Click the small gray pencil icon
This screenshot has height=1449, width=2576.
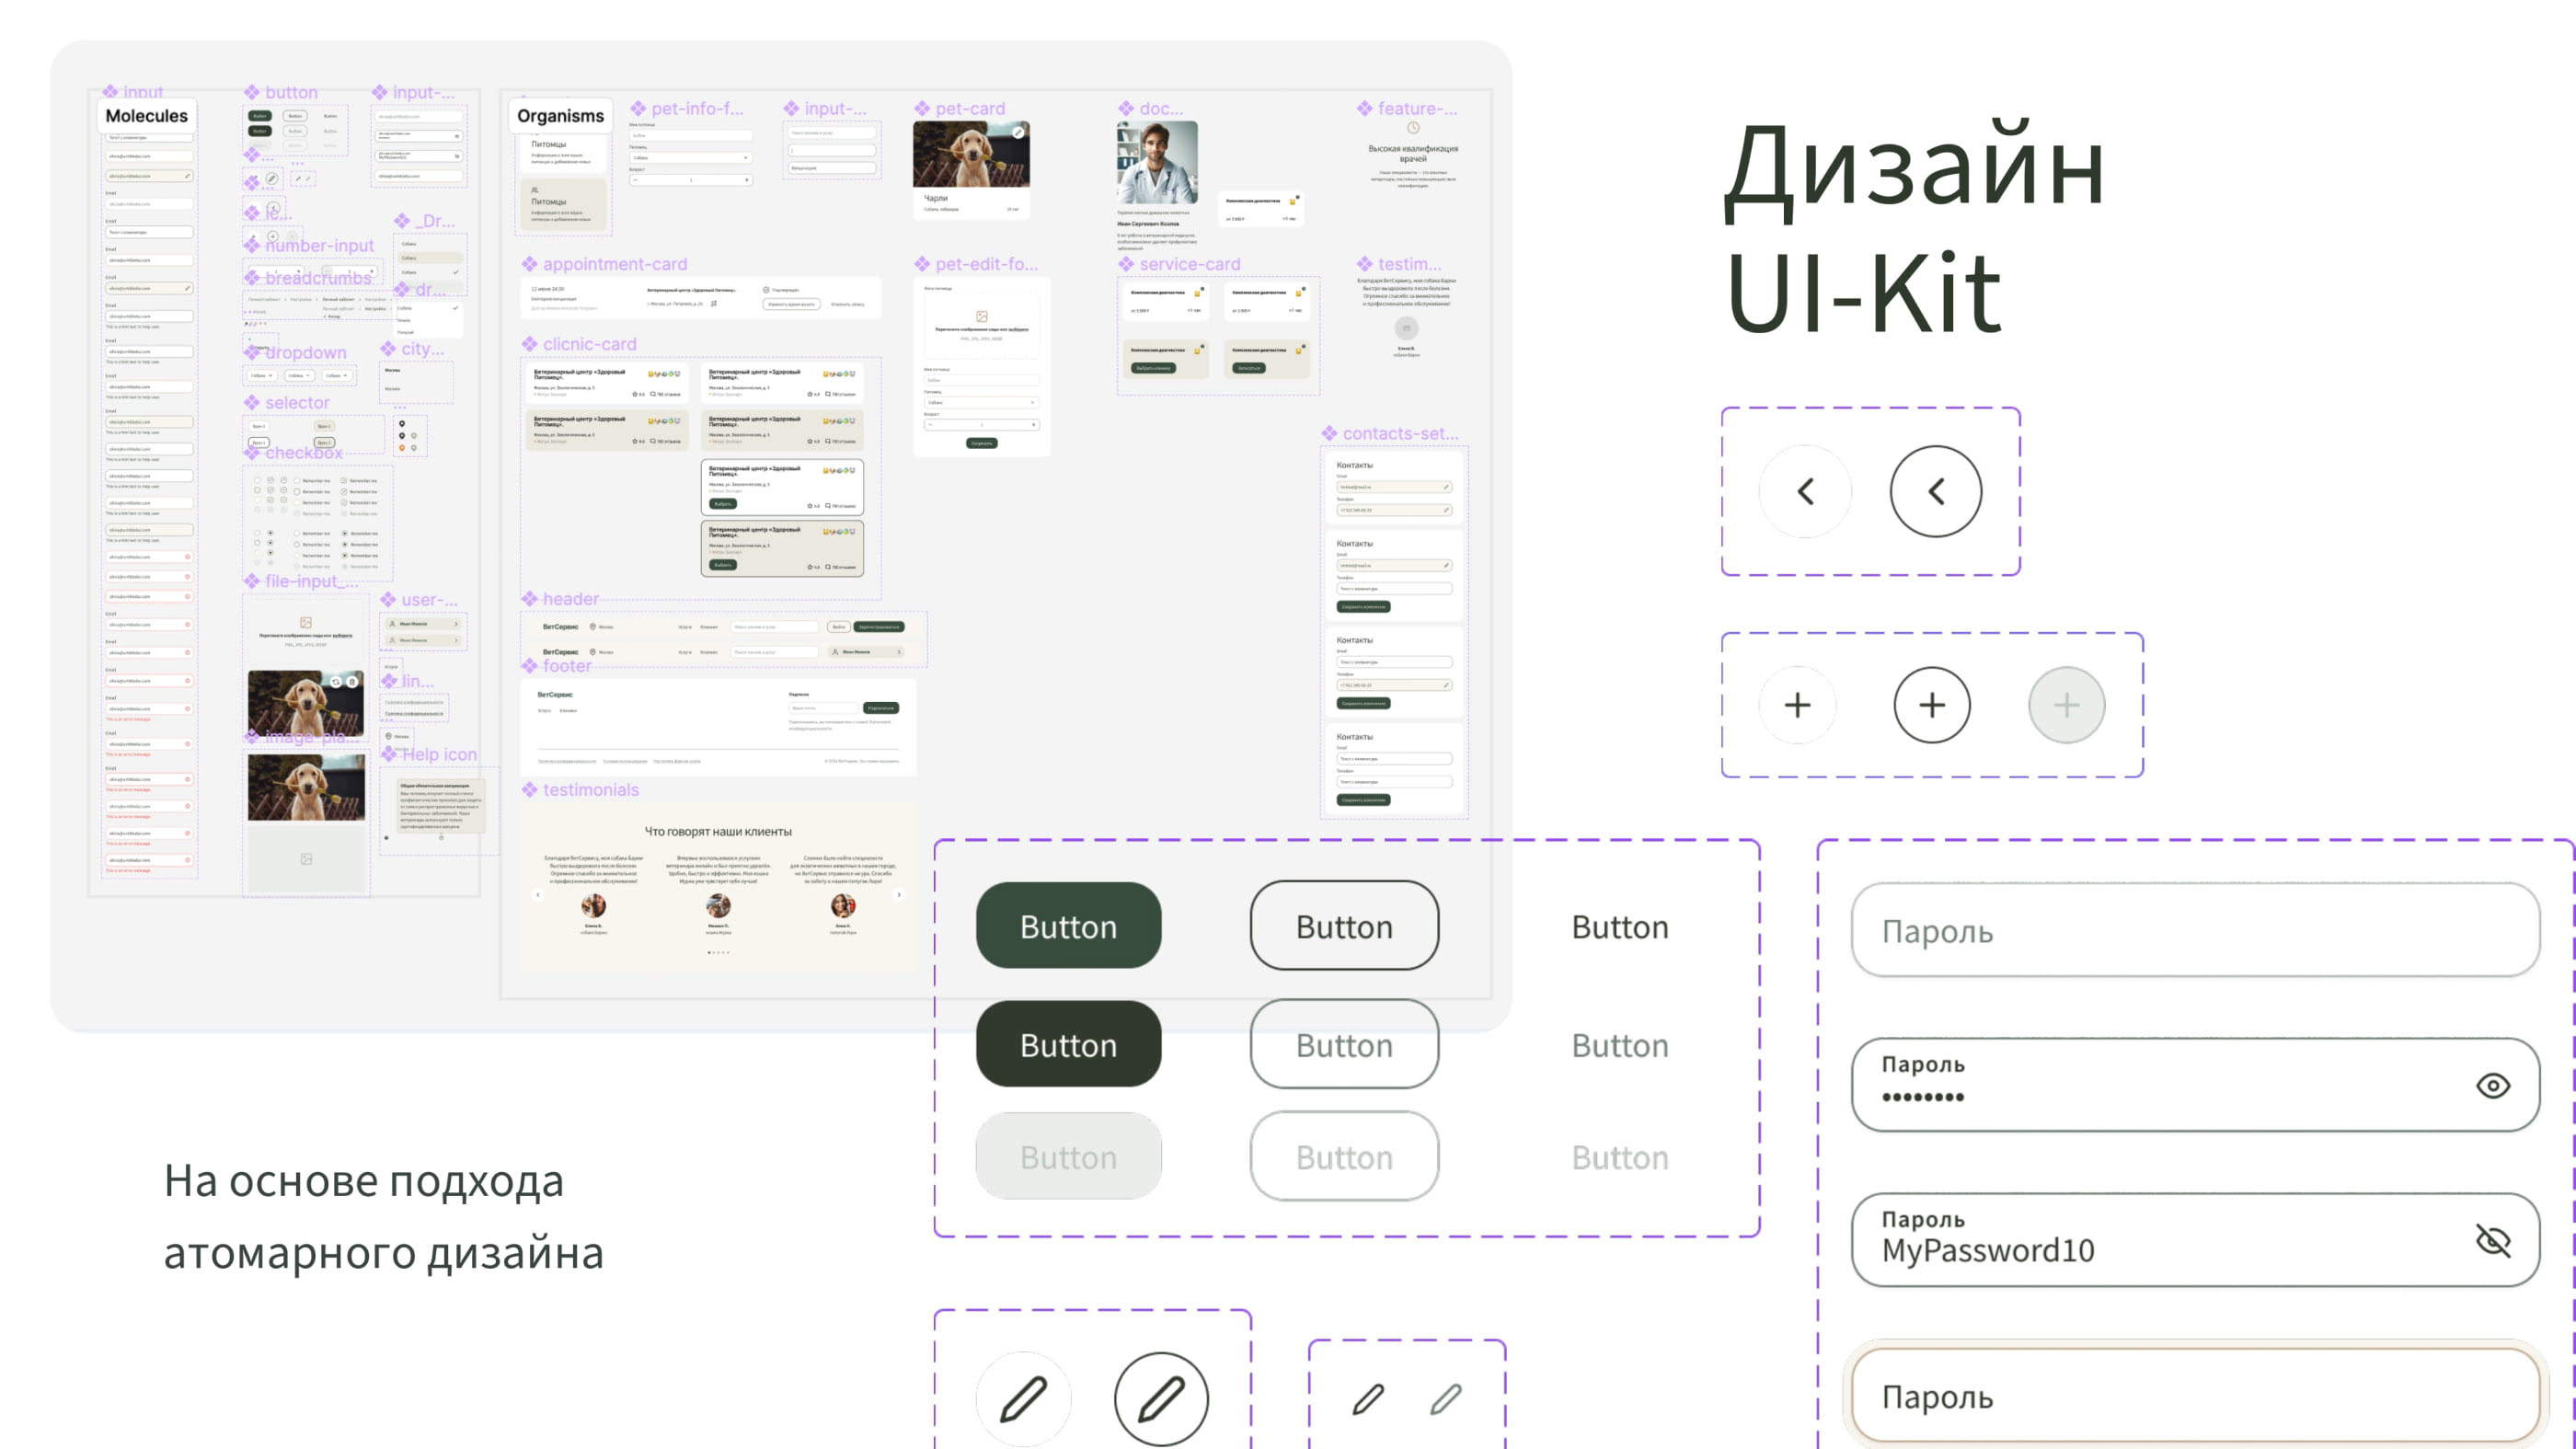pyautogui.click(x=1445, y=1398)
